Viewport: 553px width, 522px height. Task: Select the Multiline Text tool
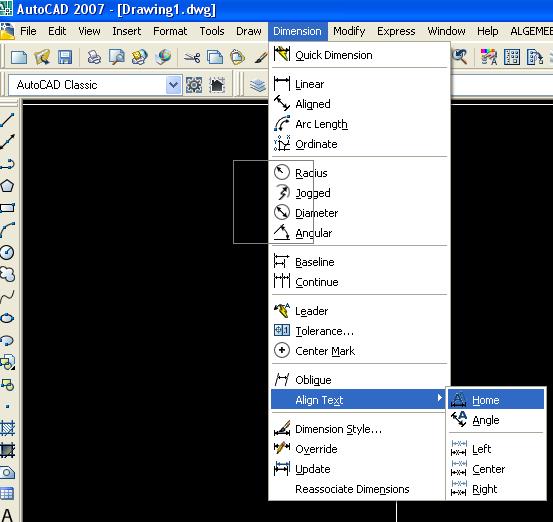[7, 515]
